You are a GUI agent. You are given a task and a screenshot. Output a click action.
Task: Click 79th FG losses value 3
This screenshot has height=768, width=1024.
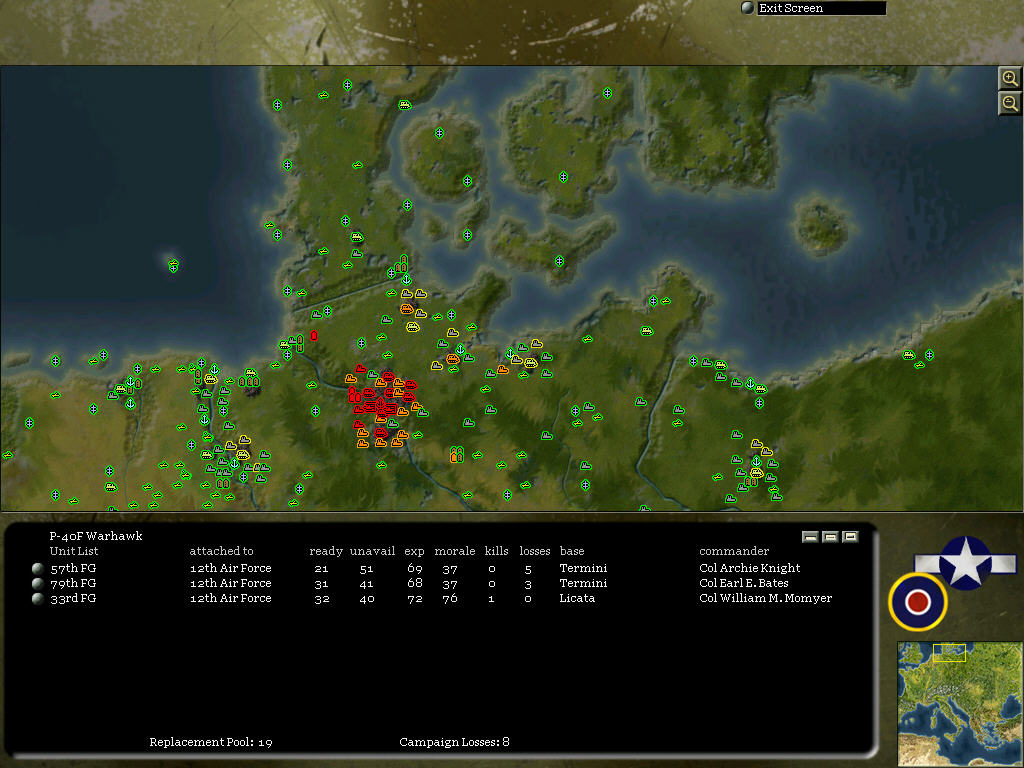coord(528,584)
